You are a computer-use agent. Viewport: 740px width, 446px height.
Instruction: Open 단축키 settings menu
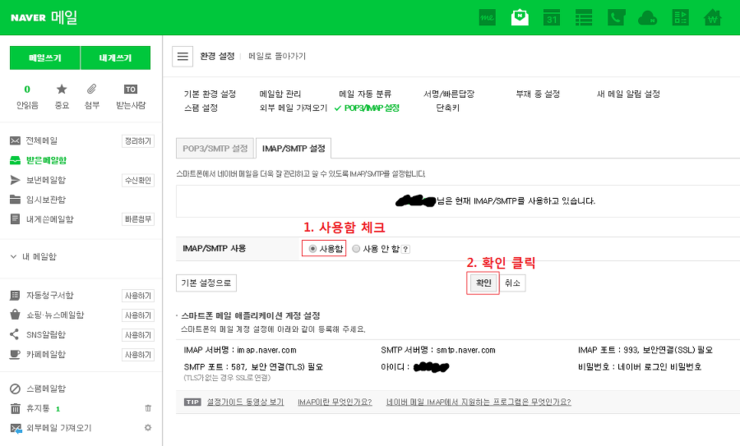click(447, 108)
